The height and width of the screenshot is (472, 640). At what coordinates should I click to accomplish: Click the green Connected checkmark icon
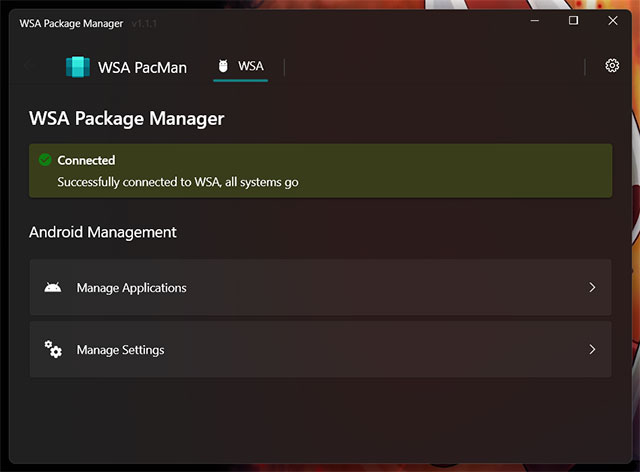(44, 160)
